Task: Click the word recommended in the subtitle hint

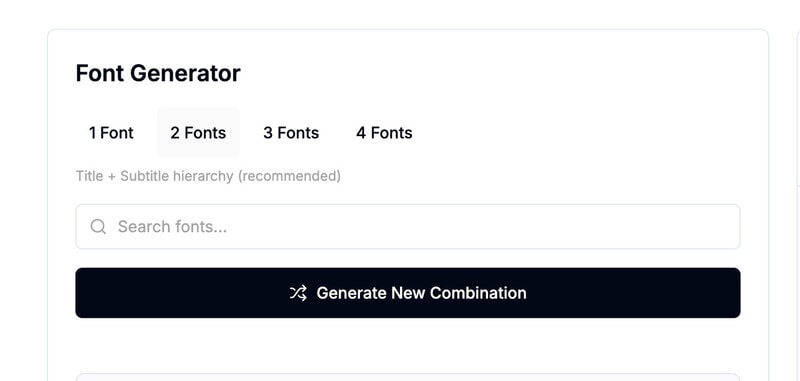Action: 289,176
